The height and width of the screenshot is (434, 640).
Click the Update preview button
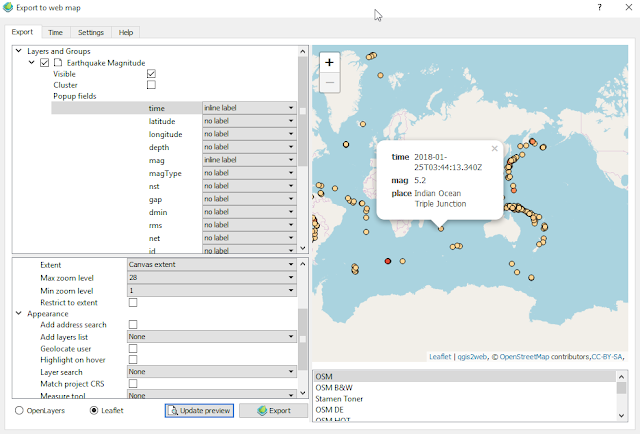[199, 410]
